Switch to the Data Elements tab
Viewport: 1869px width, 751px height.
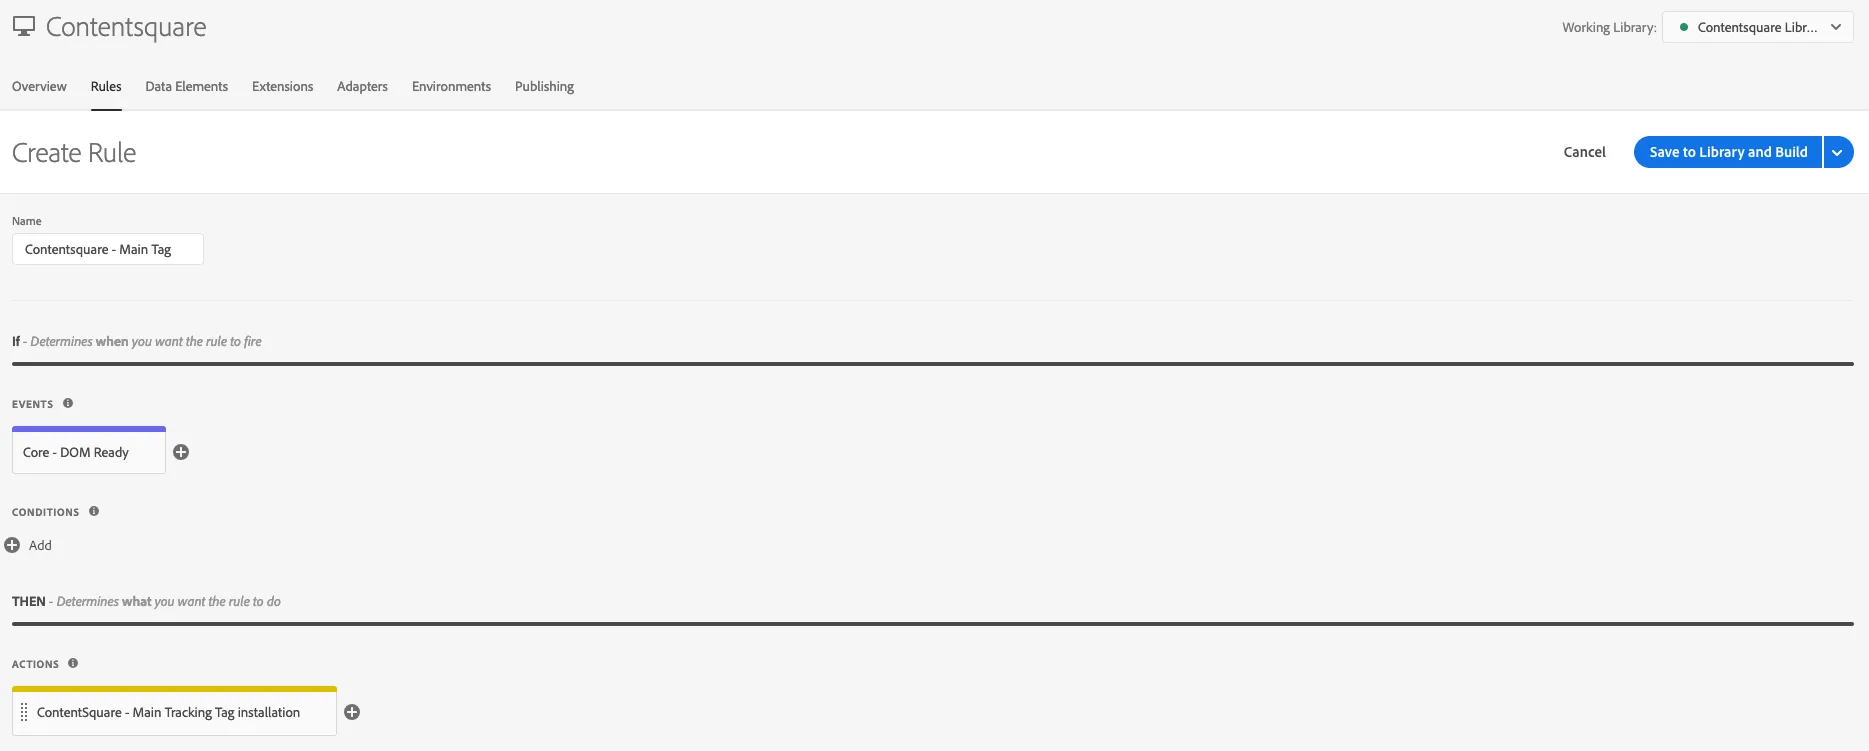click(x=186, y=86)
